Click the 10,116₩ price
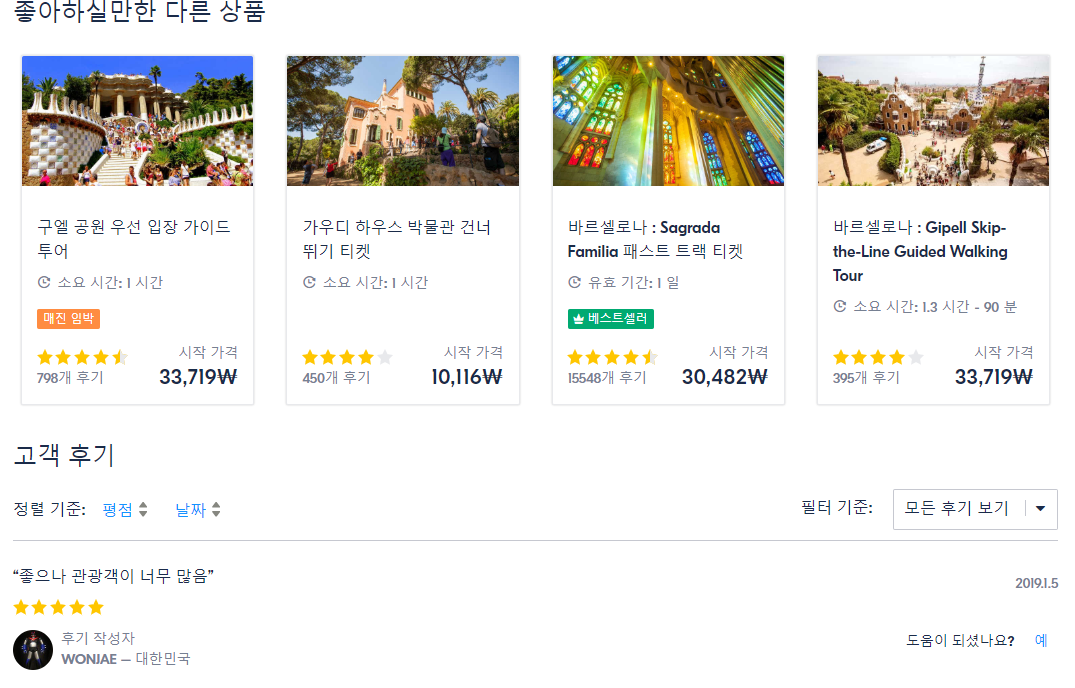The height and width of the screenshot is (688, 1075). click(x=467, y=377)
